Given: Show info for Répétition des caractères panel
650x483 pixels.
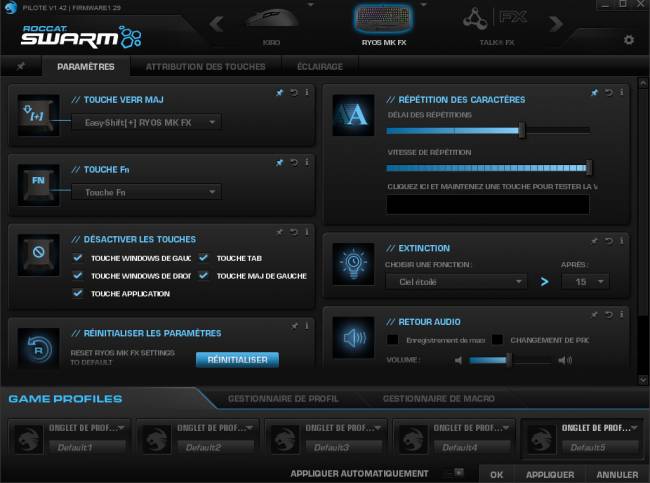Looking at the screenshot, I should tap(621, 92).
